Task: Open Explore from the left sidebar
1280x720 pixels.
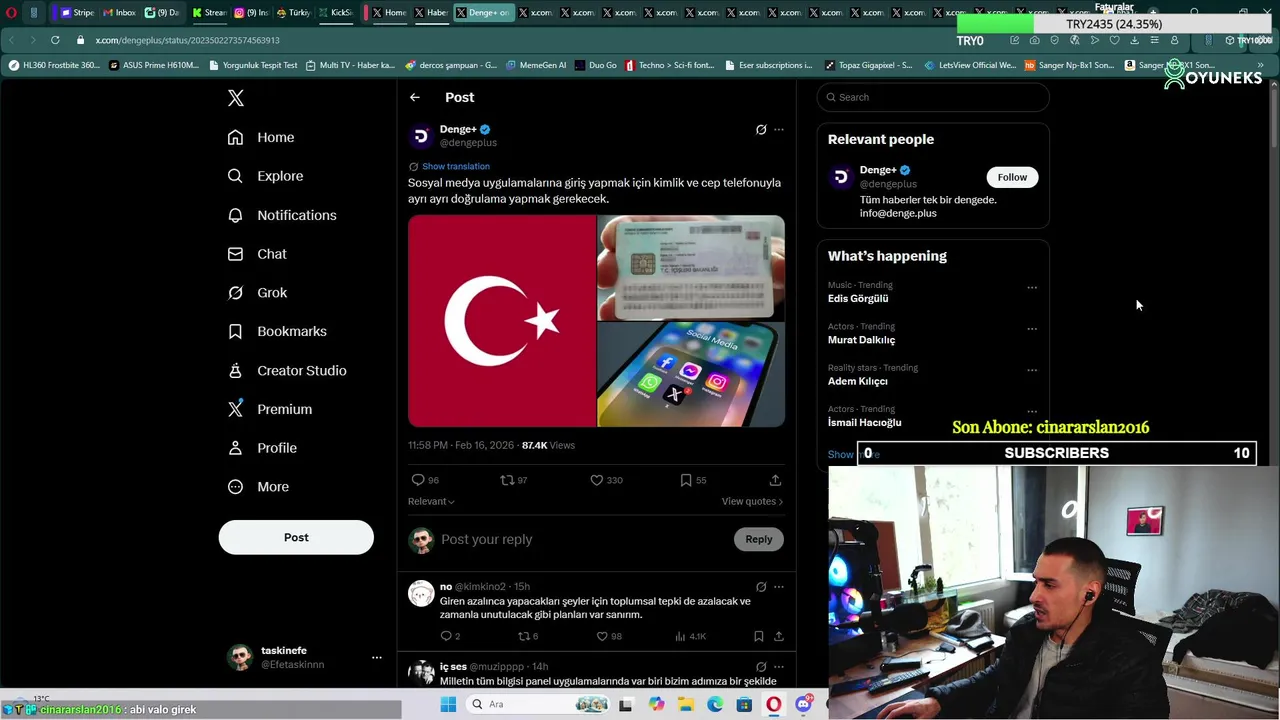Action: click(265, 176)
